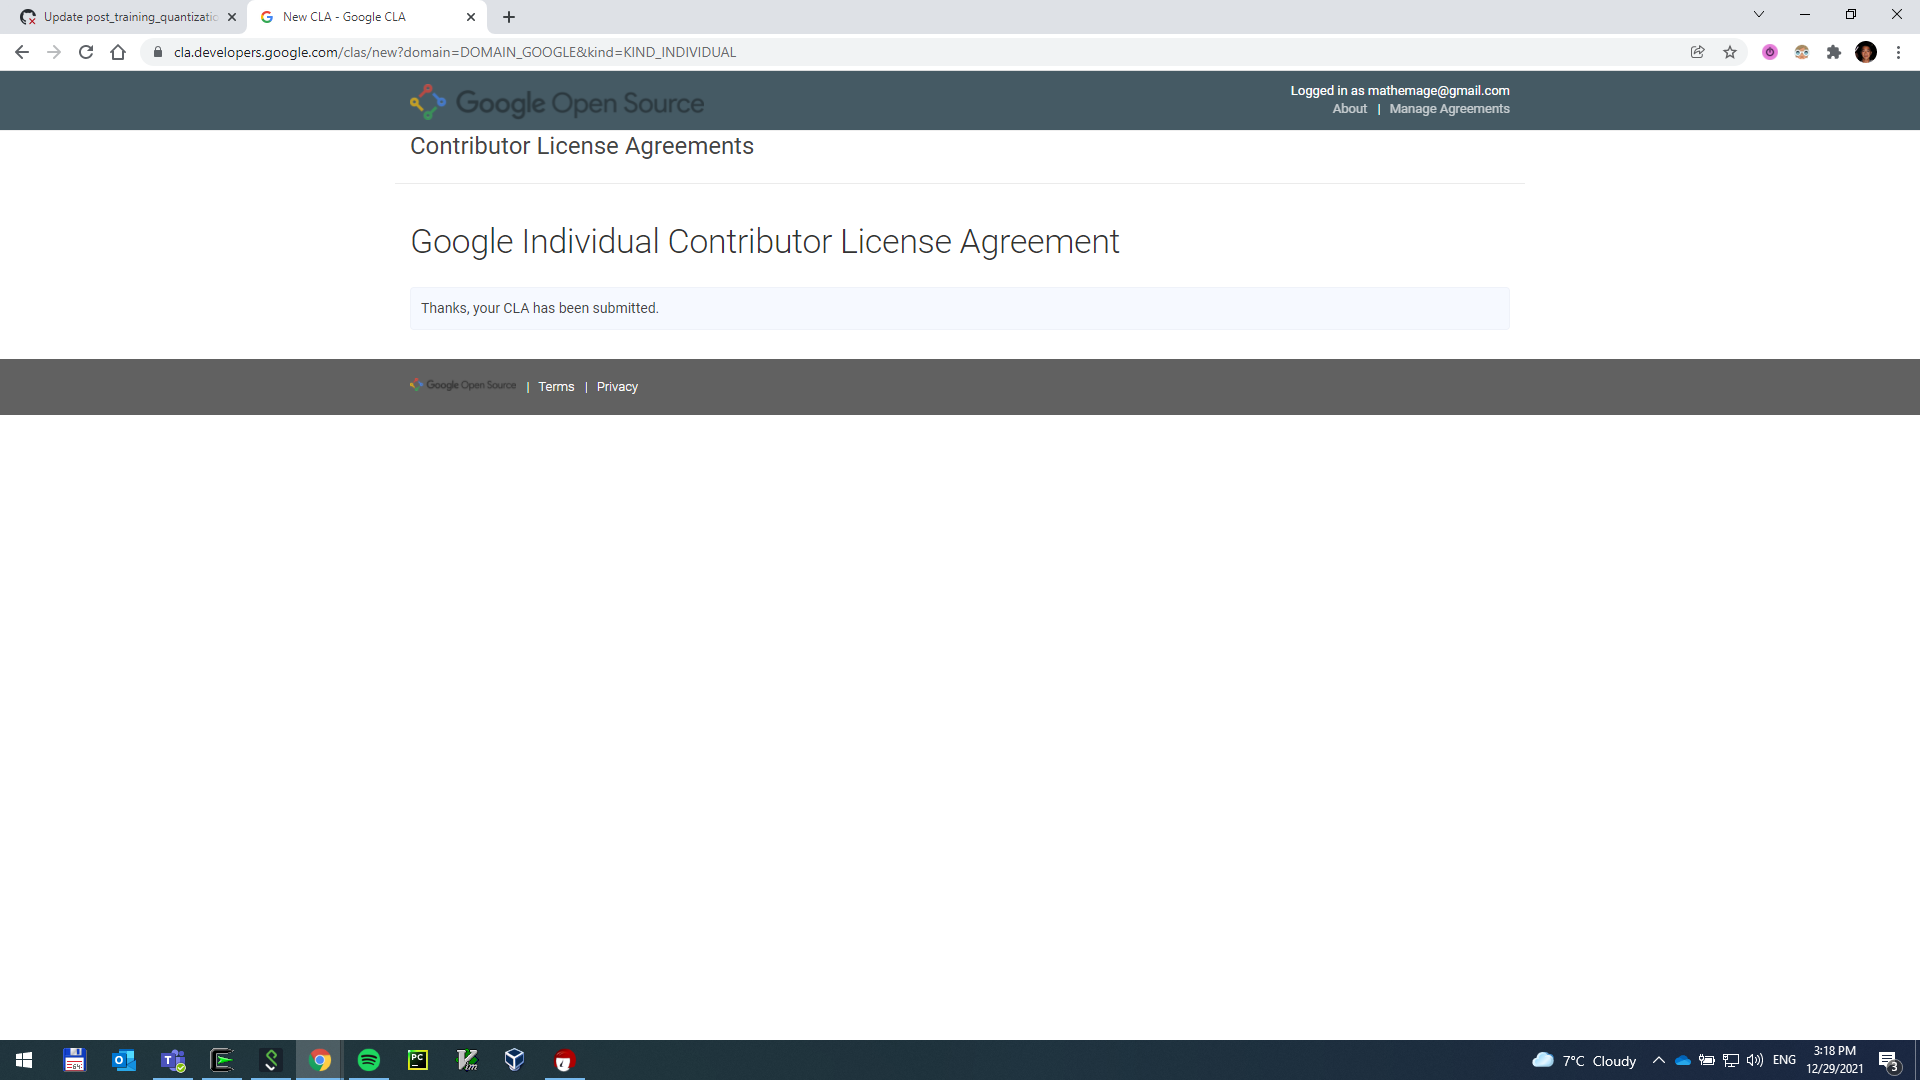Open the green S app on the taskbar

271,1060
